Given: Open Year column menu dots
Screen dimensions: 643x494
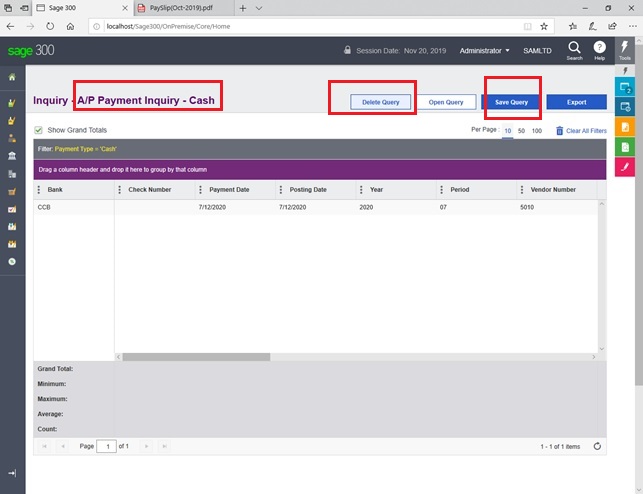Looking at the screenshot, I should (x=361, y=189).
